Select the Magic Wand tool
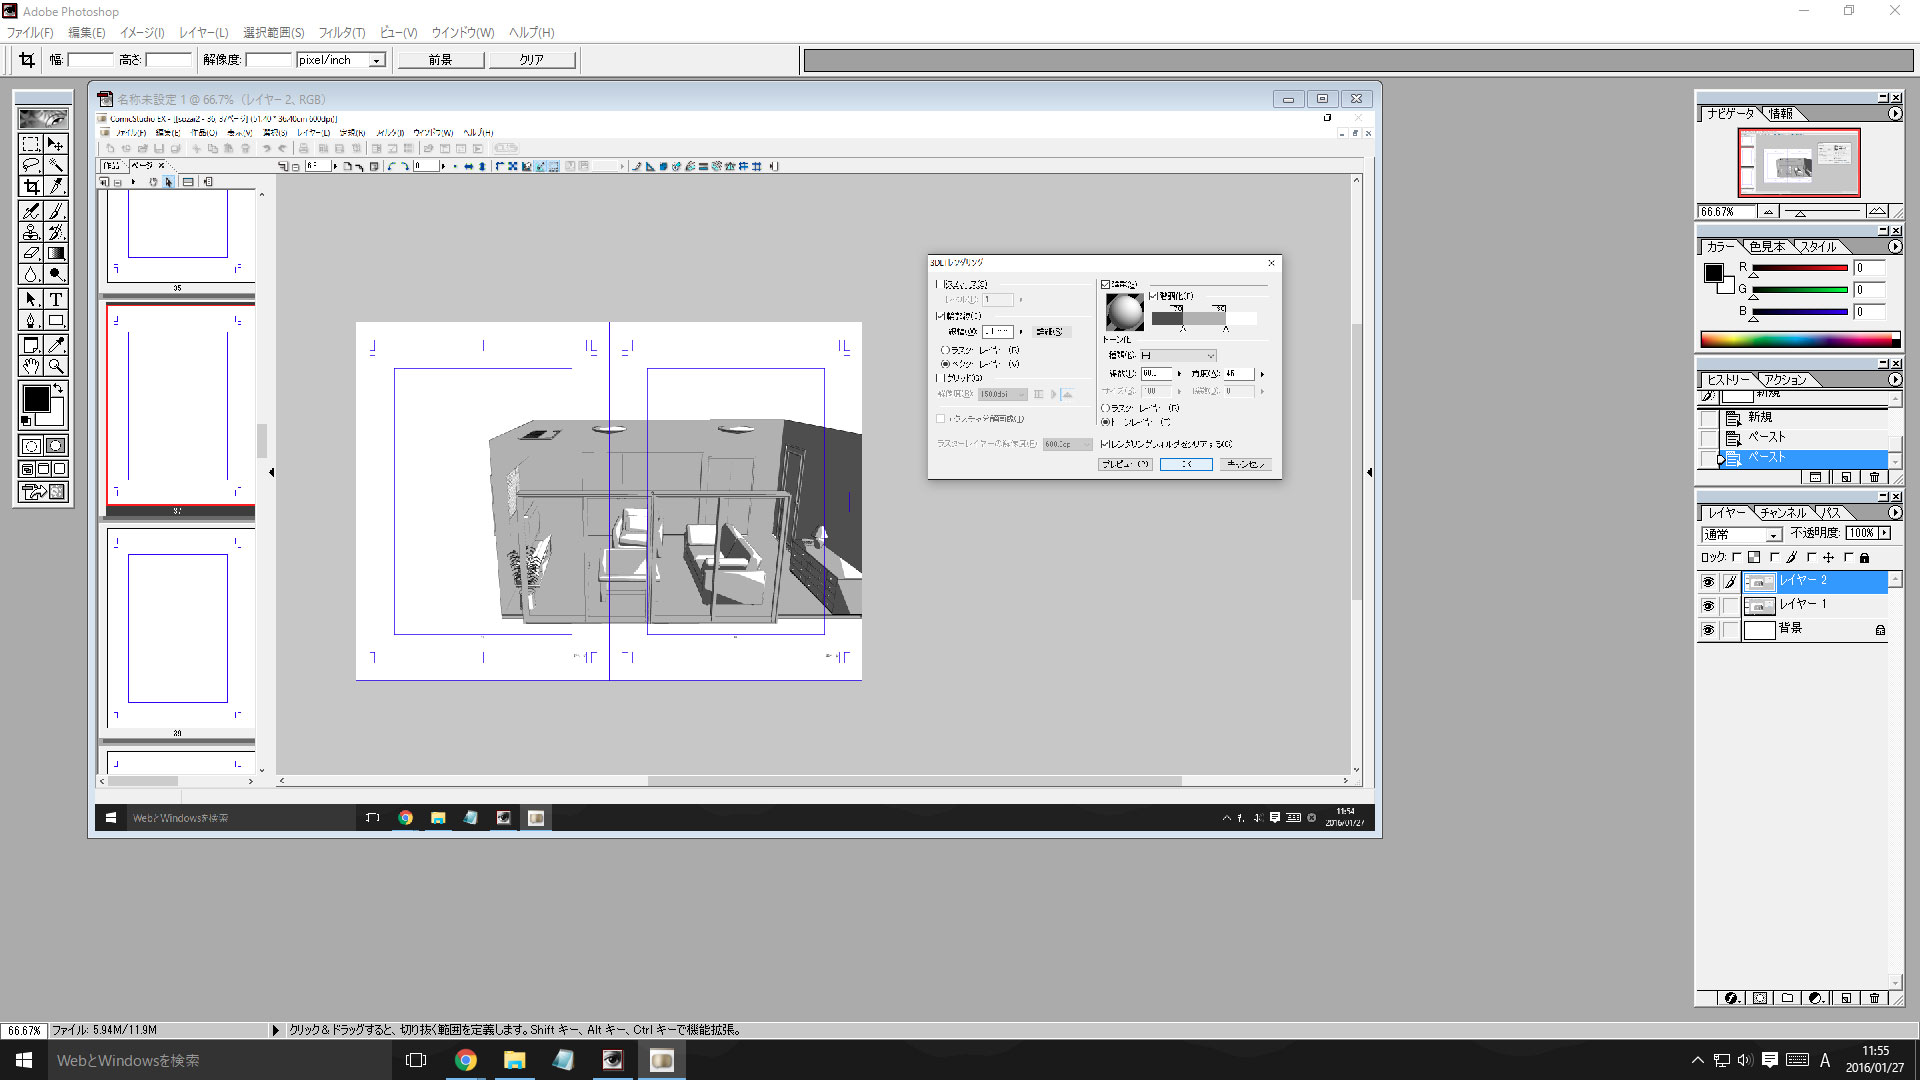Screen dimensions: 1920x1080 [56, 166]
